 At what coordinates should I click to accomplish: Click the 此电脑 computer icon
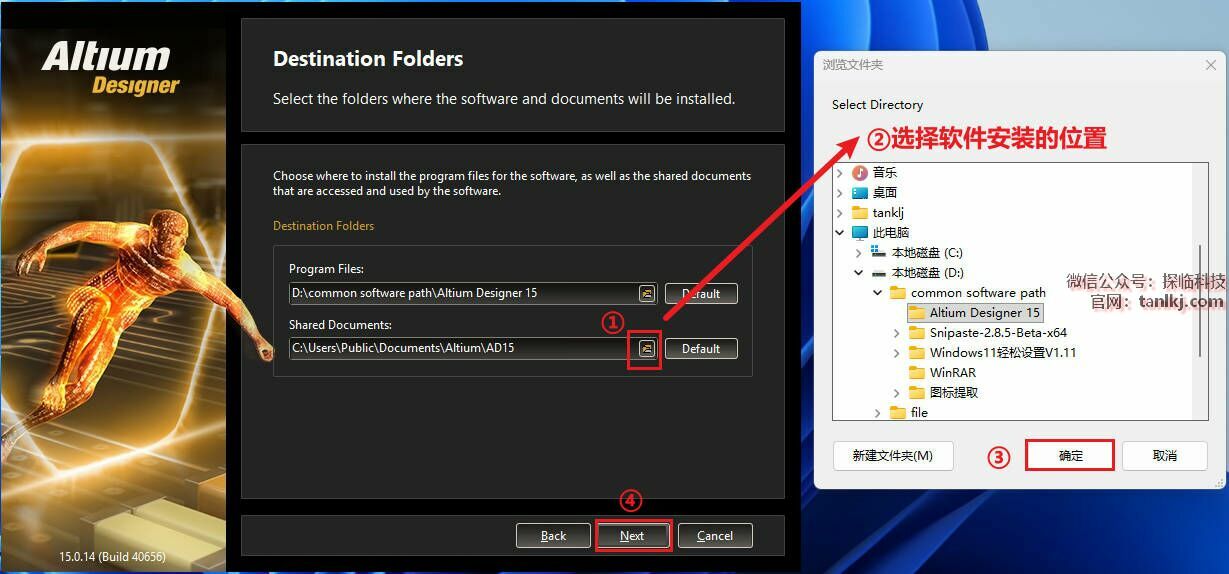pos(860,232)
